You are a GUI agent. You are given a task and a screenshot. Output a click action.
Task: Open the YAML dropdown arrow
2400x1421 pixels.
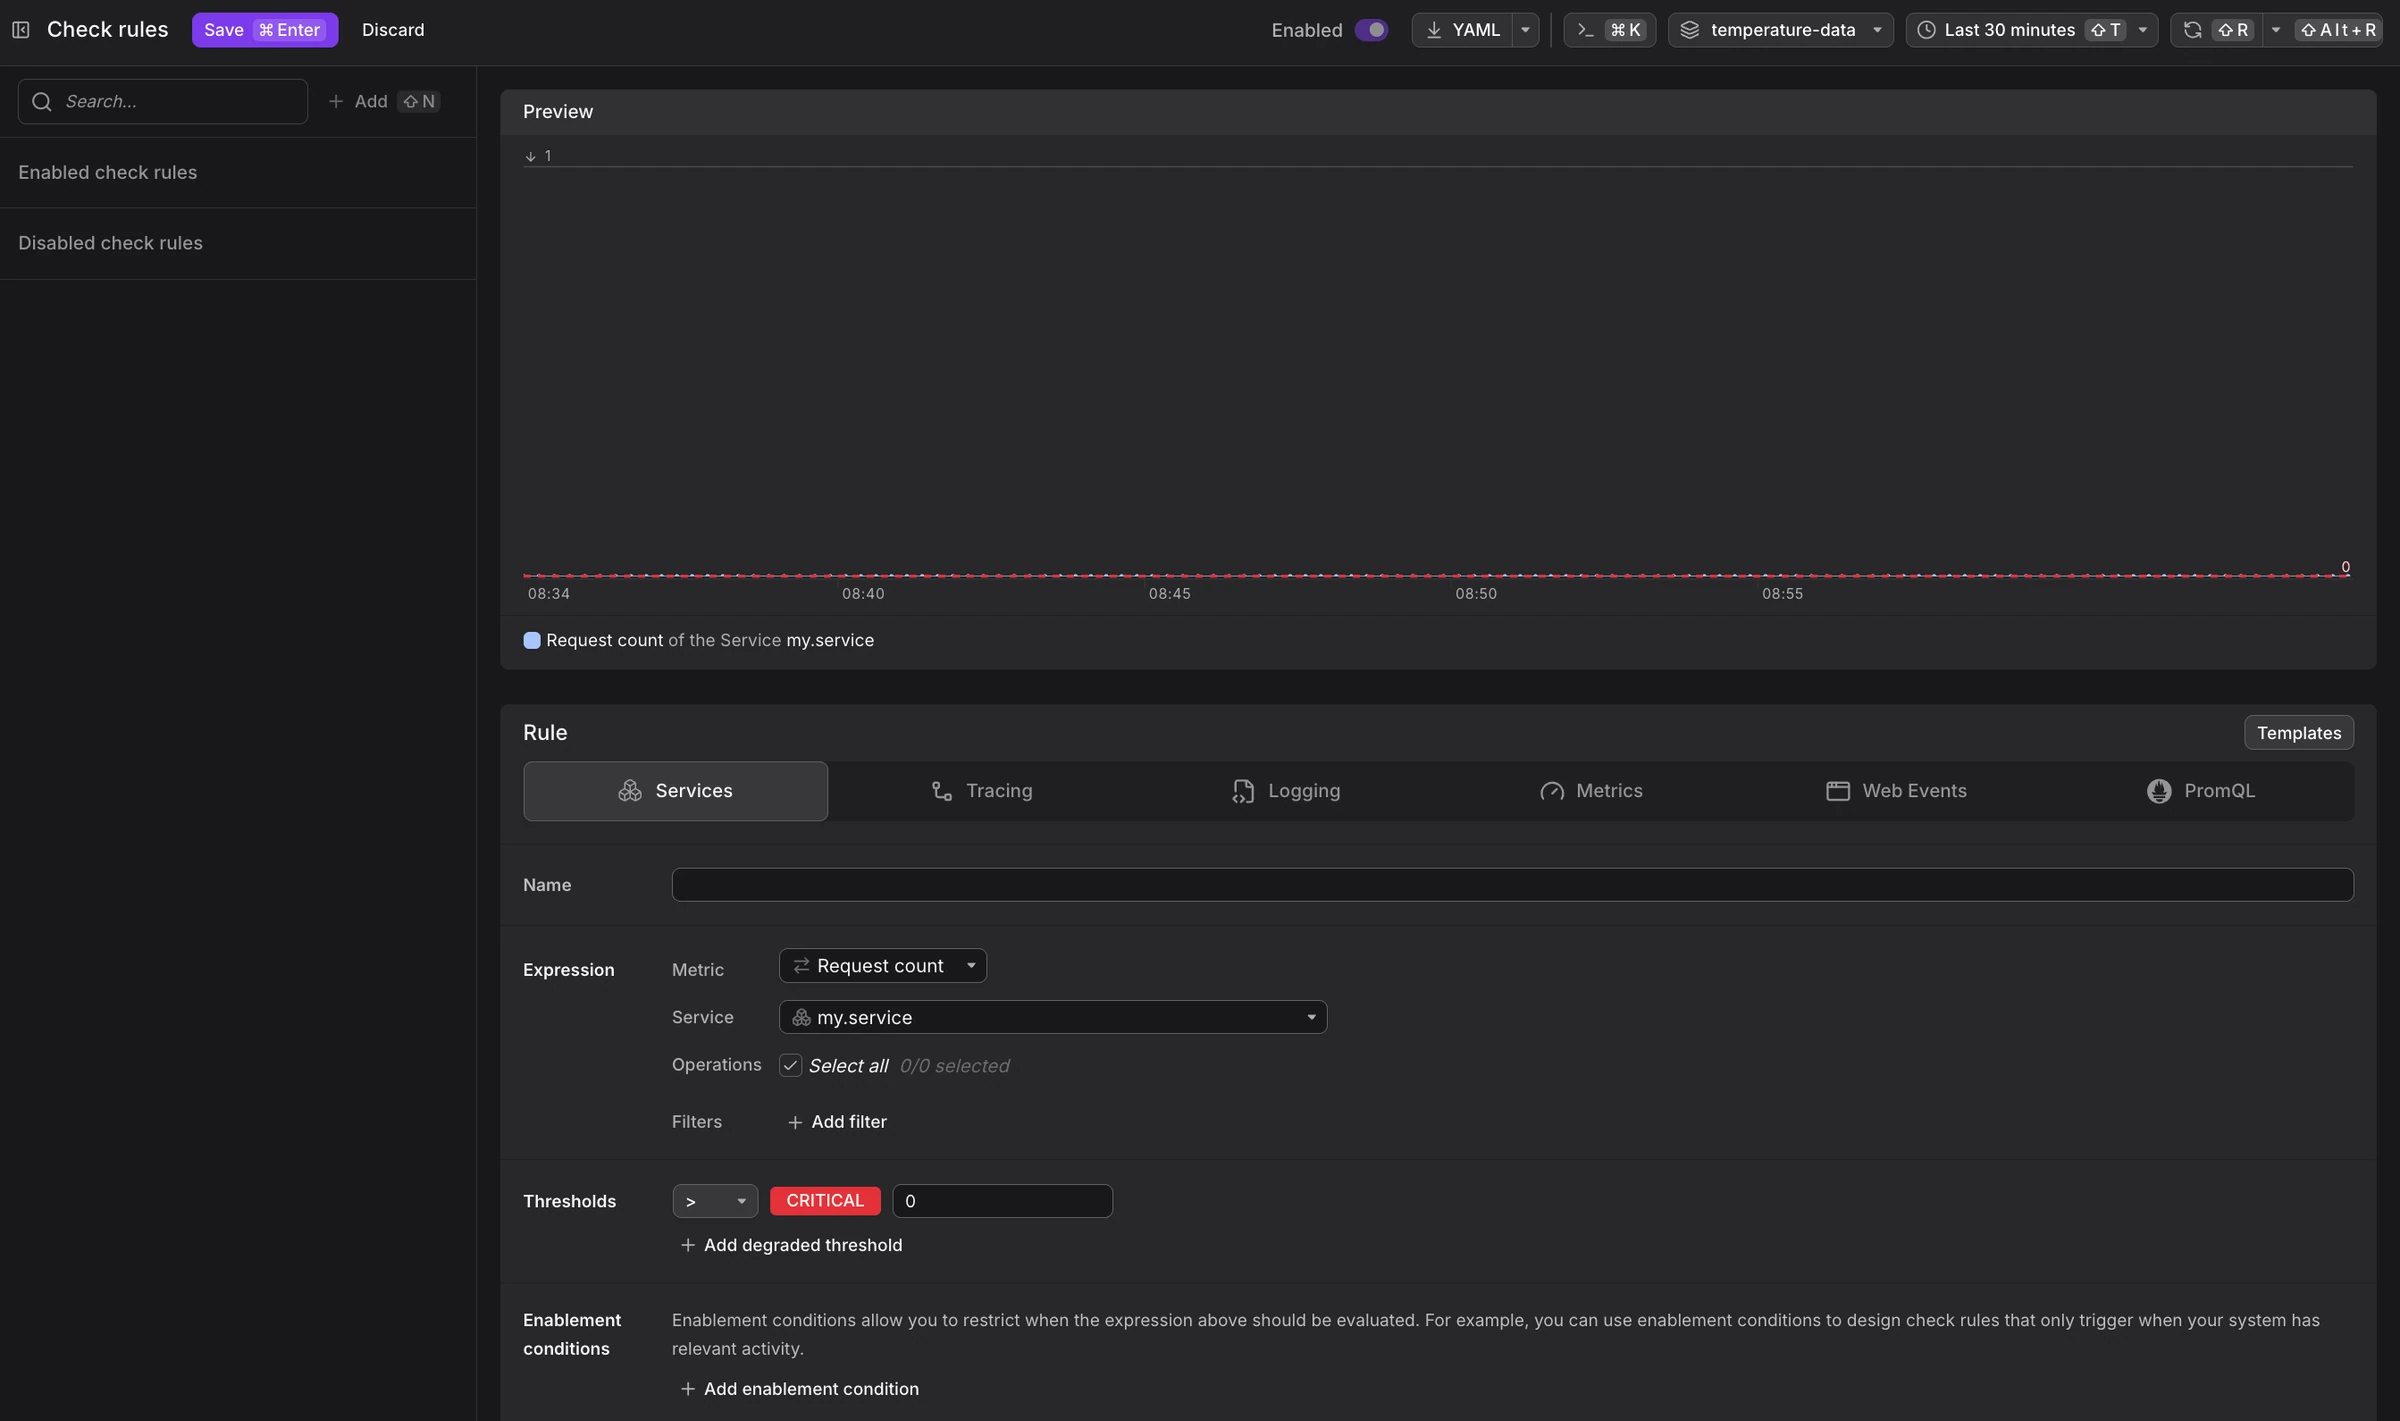pos(1525,30)
